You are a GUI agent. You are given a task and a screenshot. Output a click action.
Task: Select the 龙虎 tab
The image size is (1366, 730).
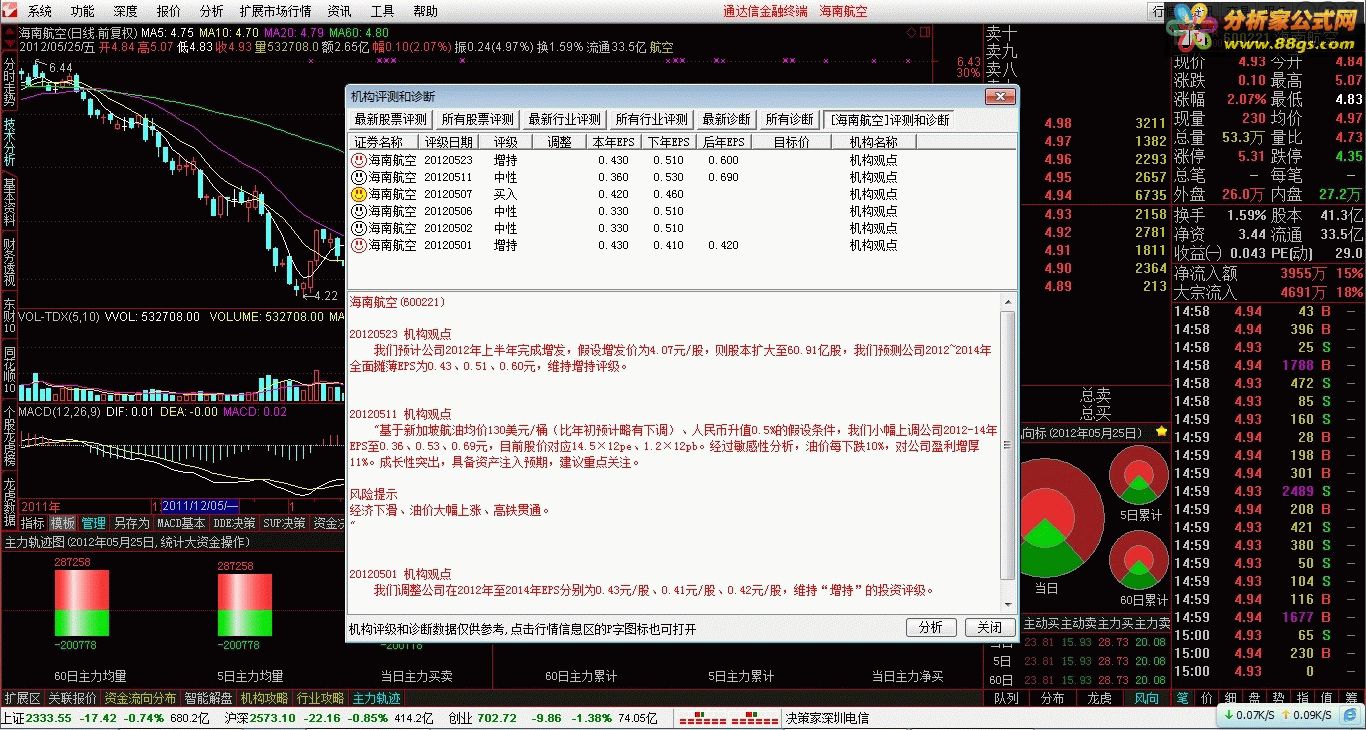[1099, 698]
